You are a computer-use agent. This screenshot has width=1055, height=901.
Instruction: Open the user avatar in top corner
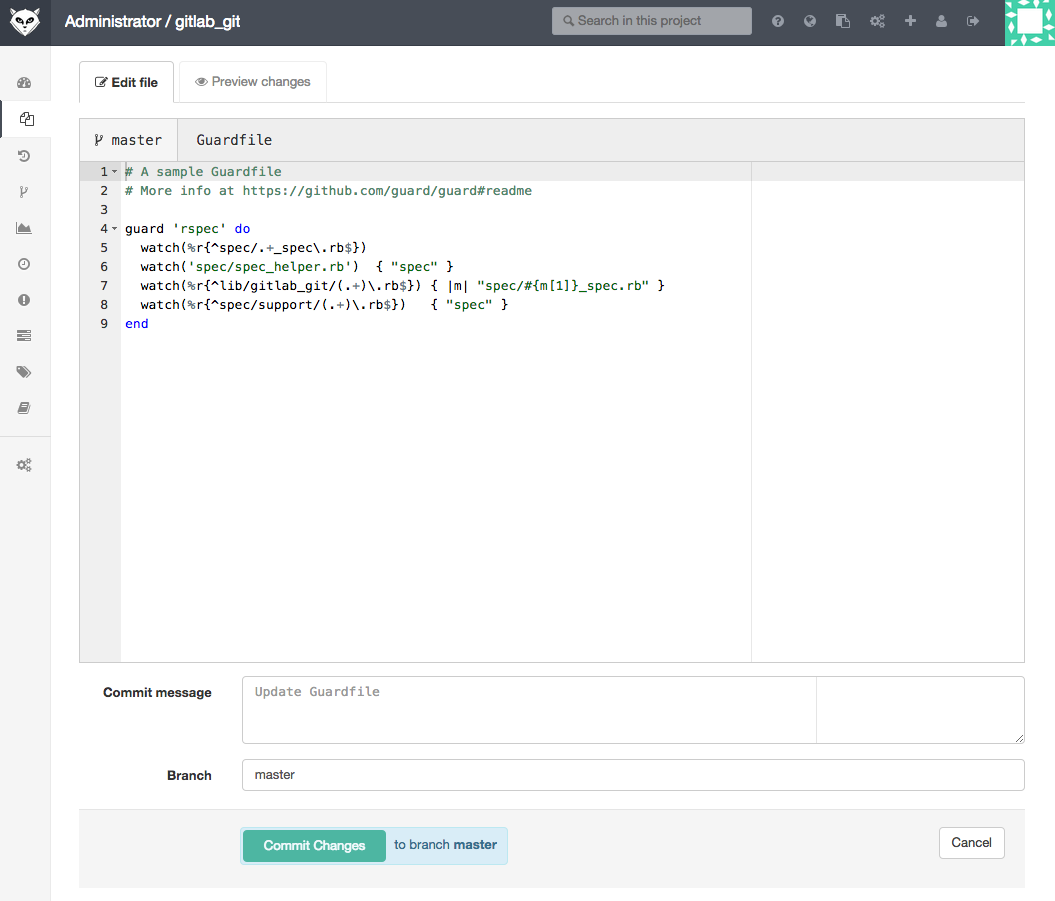click(x=1029, y=22)
